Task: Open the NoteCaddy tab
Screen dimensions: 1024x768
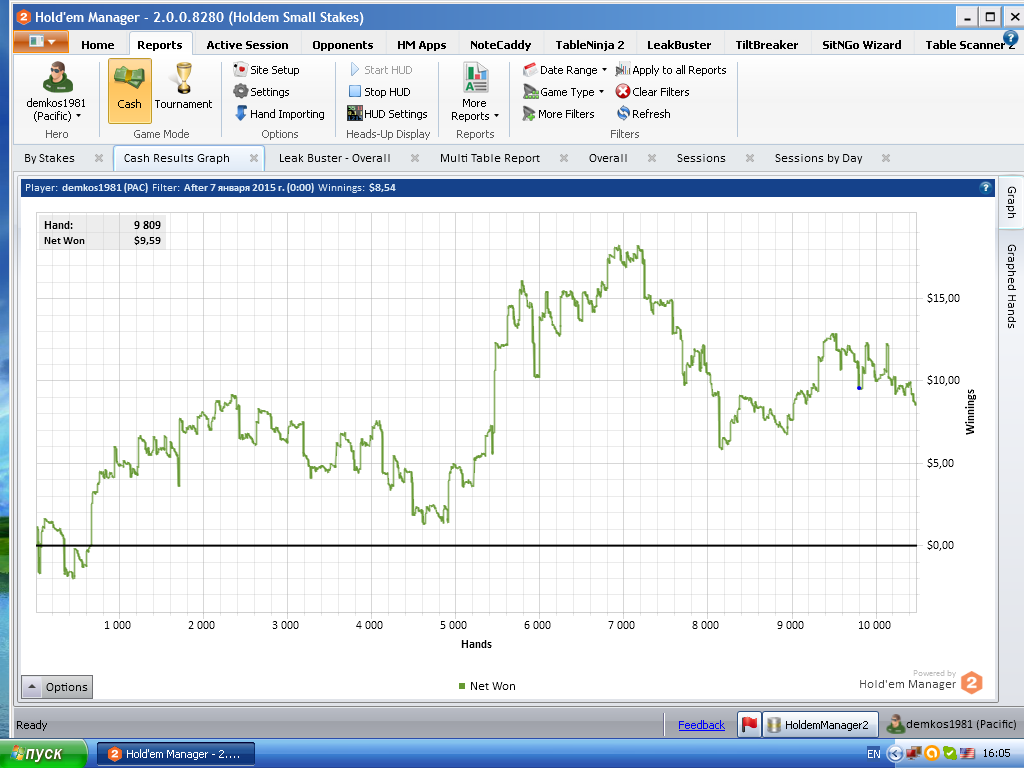Action: [500, 44]
